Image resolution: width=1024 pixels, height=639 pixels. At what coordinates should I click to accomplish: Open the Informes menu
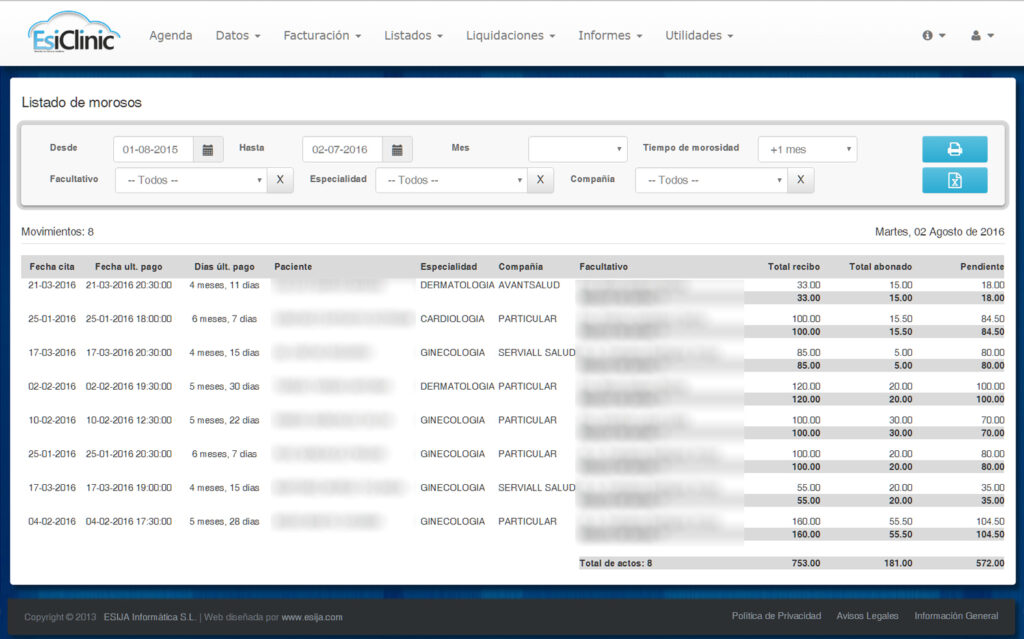[610, 35]
